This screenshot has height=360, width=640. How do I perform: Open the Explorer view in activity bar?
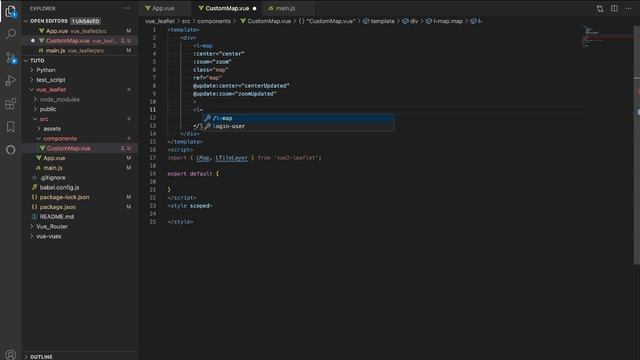click(x=11, y=11)
